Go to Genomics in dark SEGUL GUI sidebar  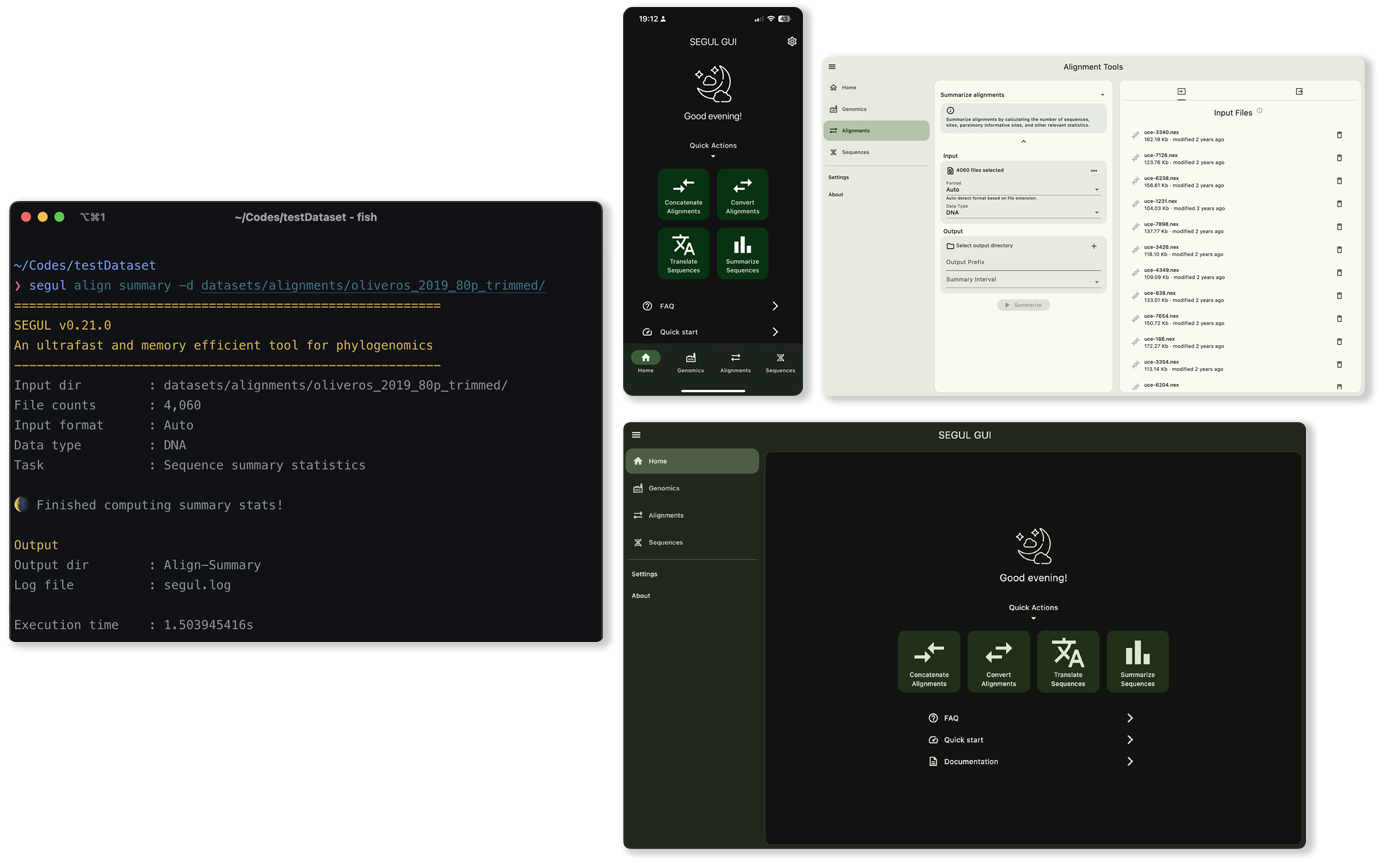pos(692,488)
